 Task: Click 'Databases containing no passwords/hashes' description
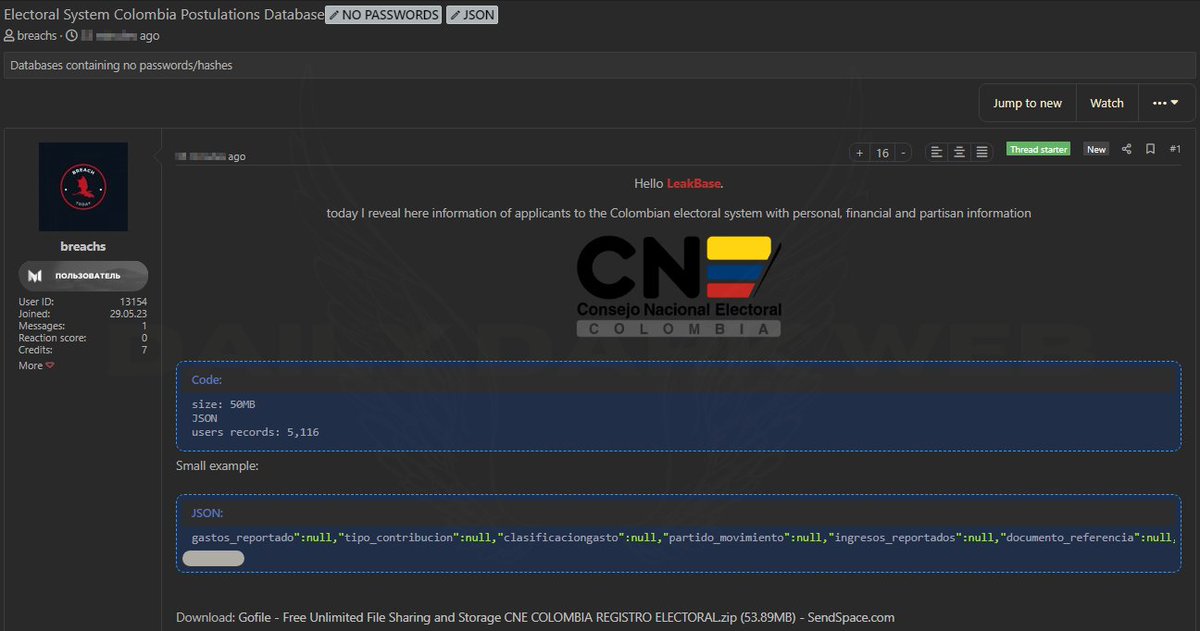click(121, 66)
